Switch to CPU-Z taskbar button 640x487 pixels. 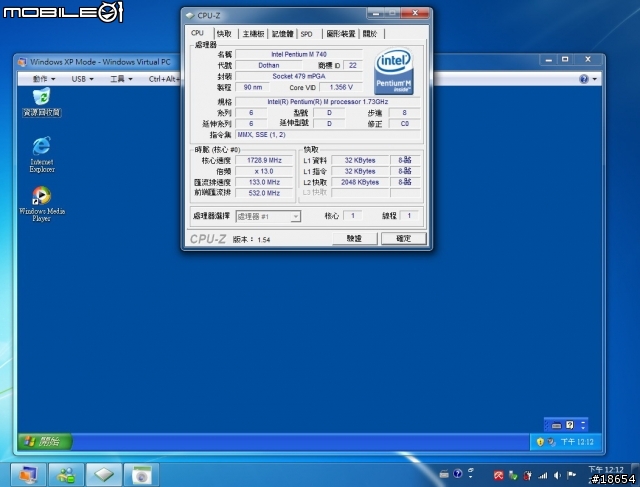pyautogui.click(x=104, y=474)
